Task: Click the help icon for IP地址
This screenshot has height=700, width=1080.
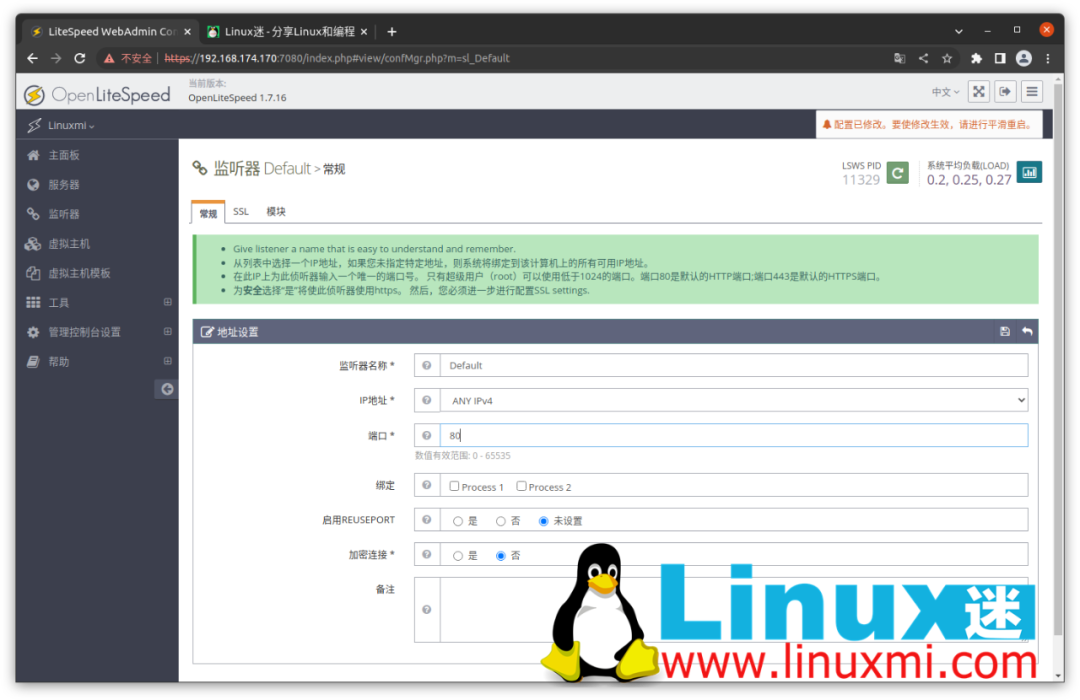Action: [427, 400]
